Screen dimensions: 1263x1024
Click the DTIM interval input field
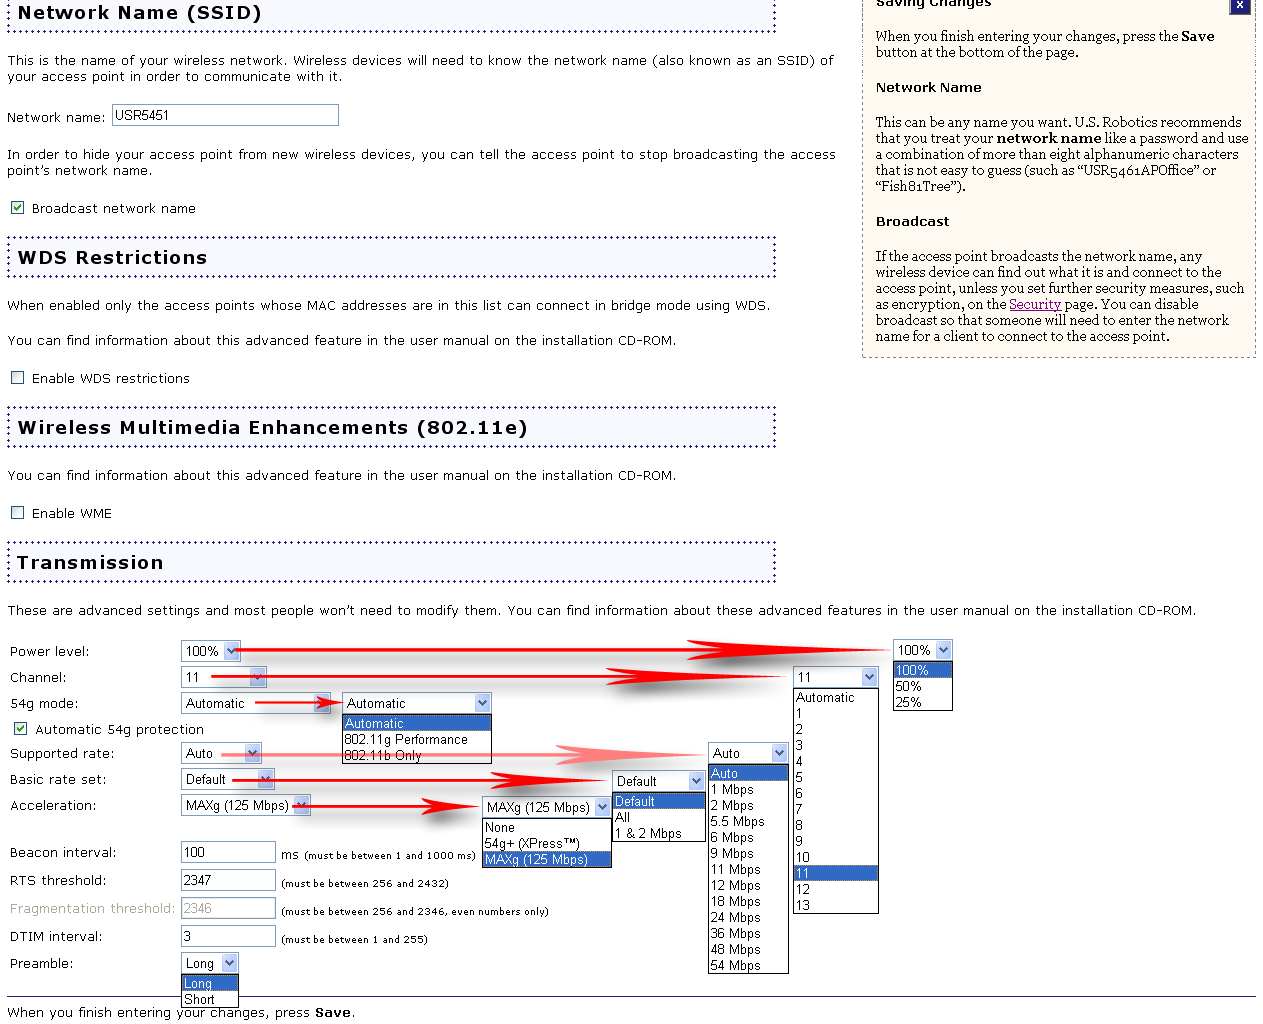pyautogui.click(x=228, y=936)
